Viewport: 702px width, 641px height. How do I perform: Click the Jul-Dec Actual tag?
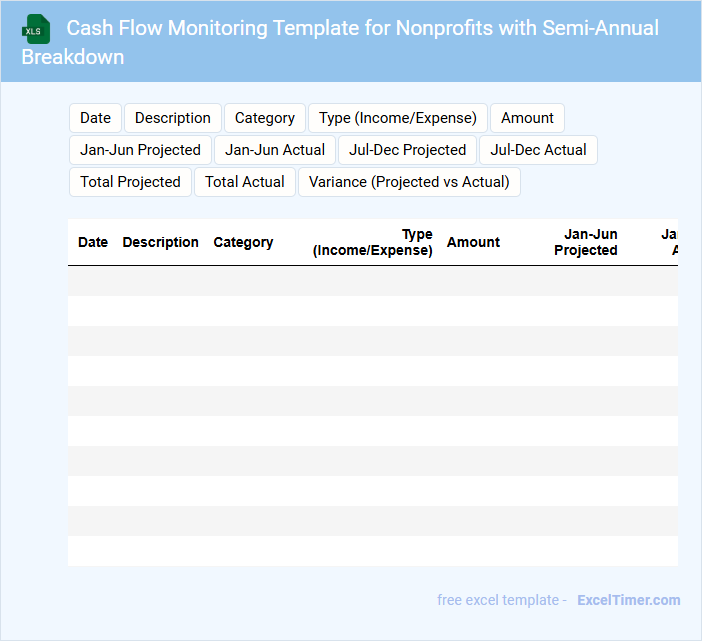coord(538,150)
